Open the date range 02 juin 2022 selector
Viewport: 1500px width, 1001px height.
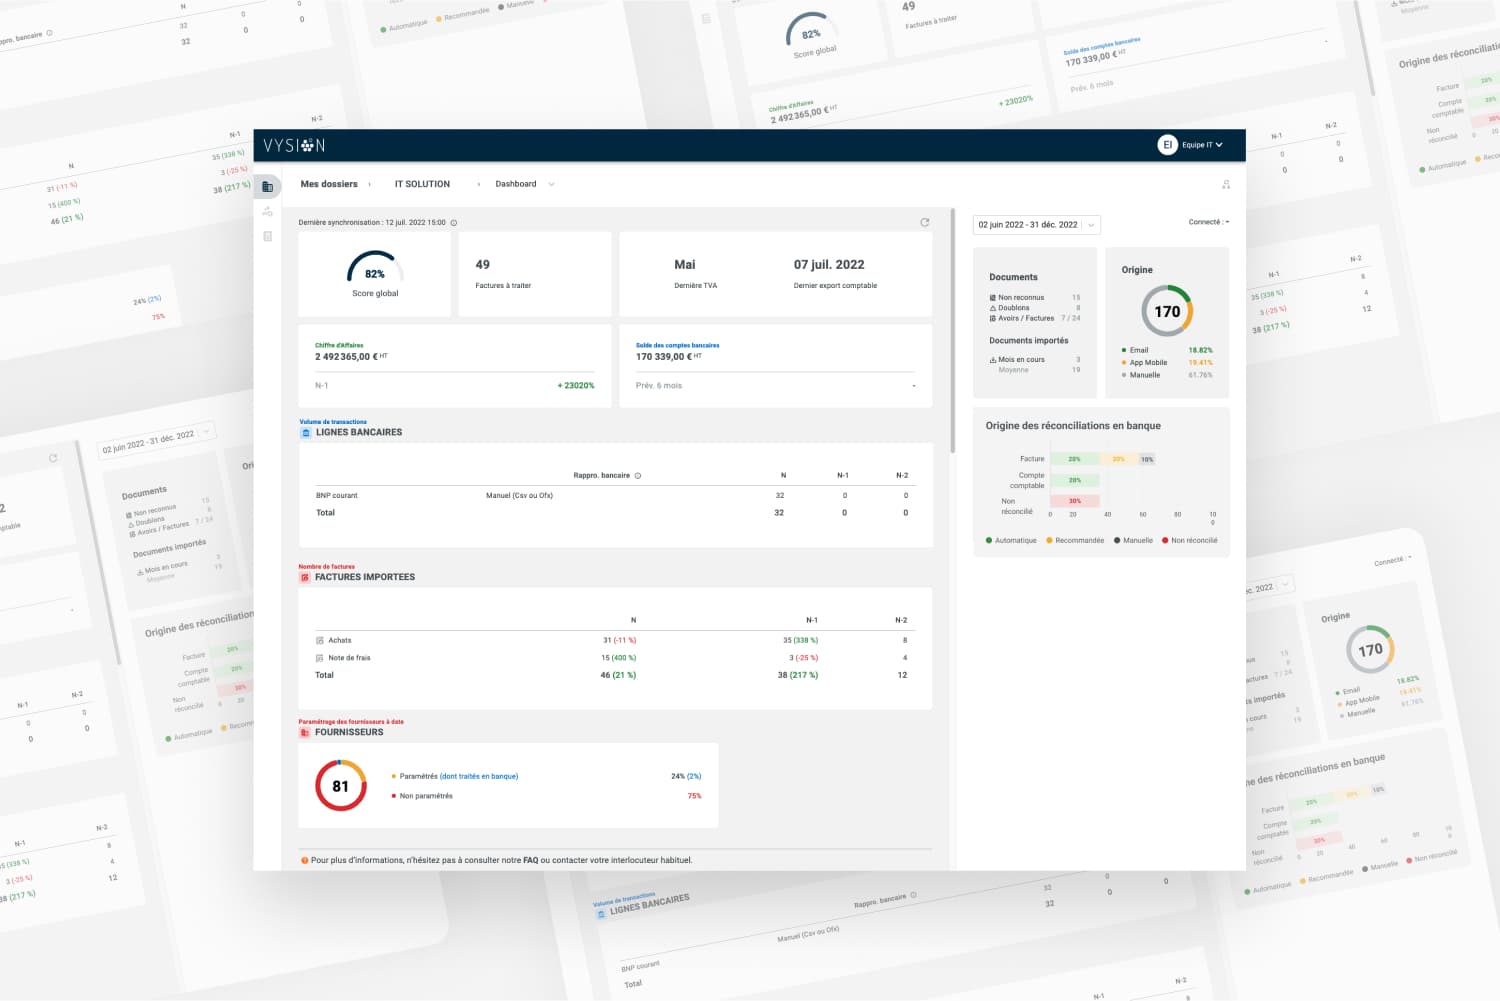tap(1036, 225)
